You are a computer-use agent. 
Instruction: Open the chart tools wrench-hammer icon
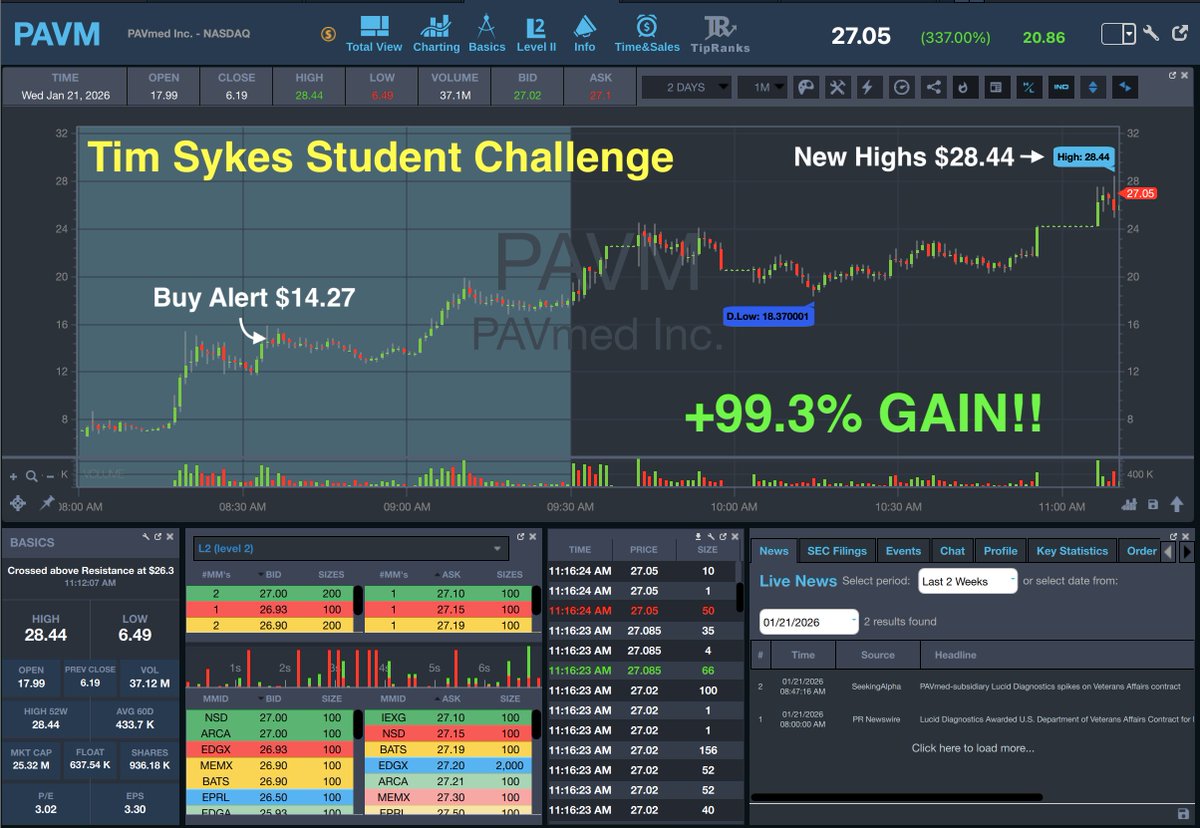(837, 87)
